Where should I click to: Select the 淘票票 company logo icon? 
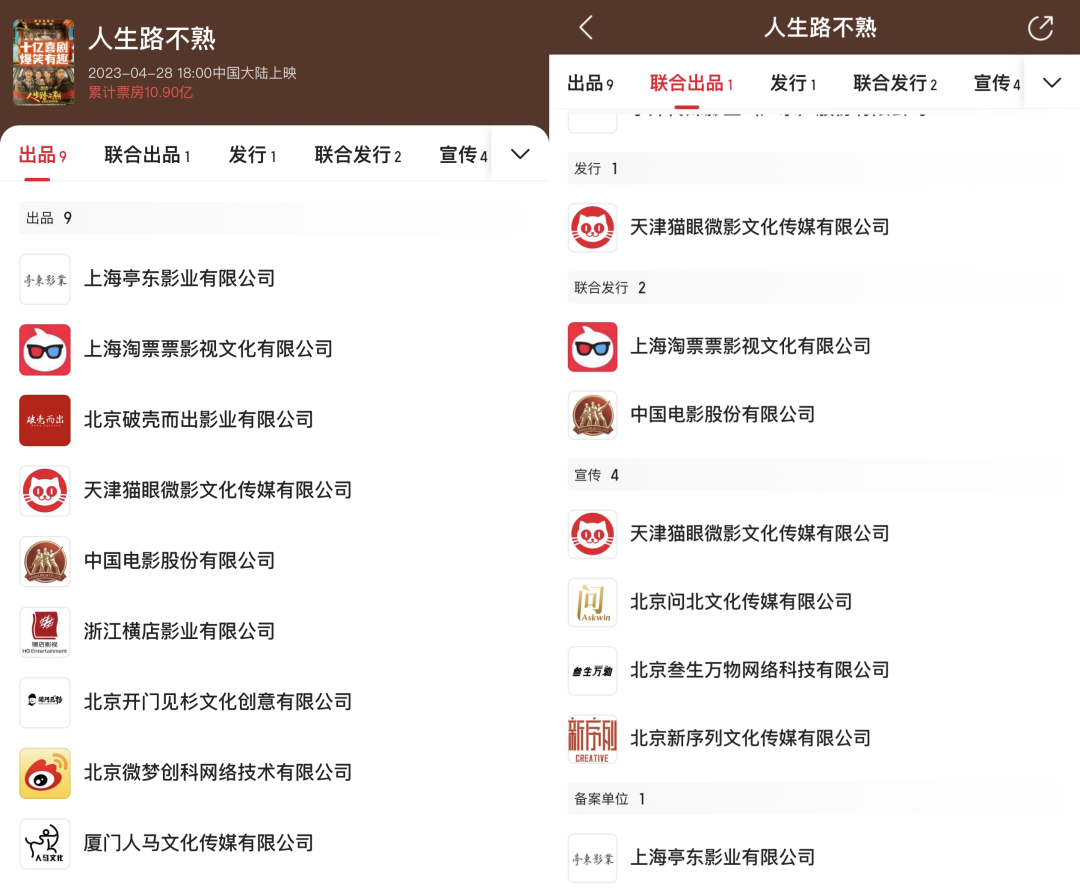pos(45,349)
